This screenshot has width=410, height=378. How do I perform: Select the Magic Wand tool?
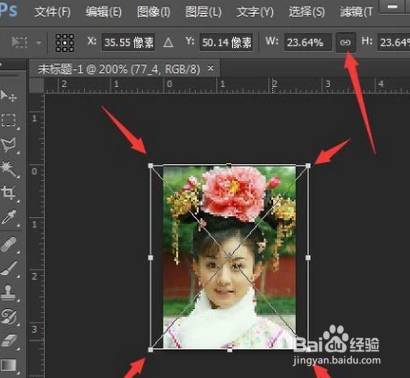point(8,169)
